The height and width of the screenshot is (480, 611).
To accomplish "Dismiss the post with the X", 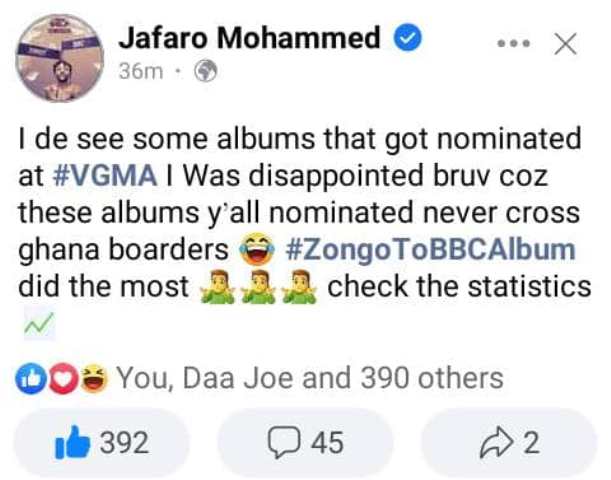I will click(565, 44).
